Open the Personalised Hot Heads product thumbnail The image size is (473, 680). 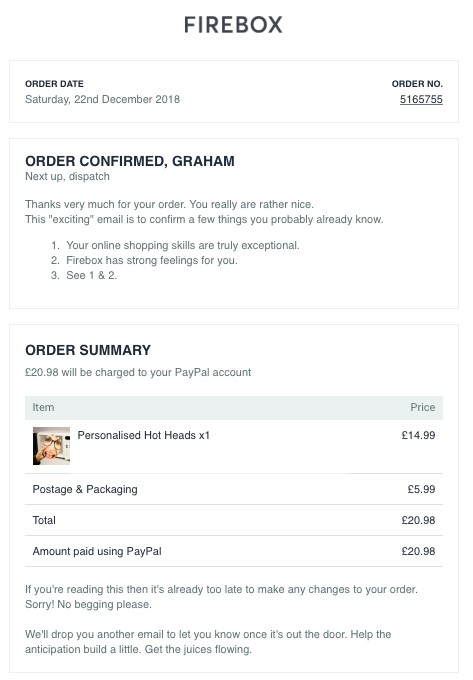[51, 446]
